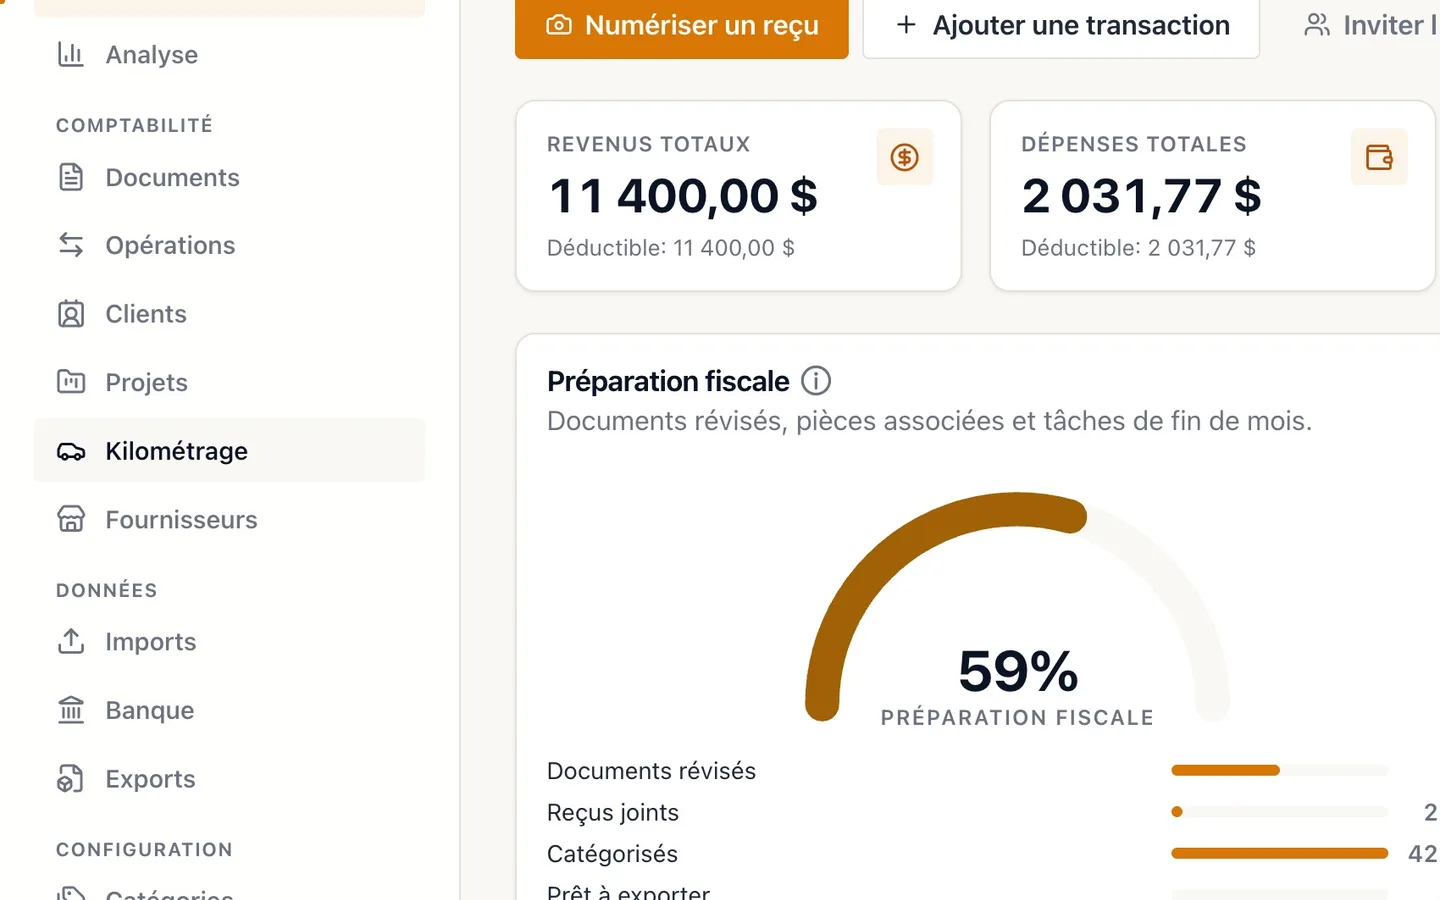Click the Documents révisés label
The height and width of the screenshot is (900, 1440).
(x=651, y=771)
